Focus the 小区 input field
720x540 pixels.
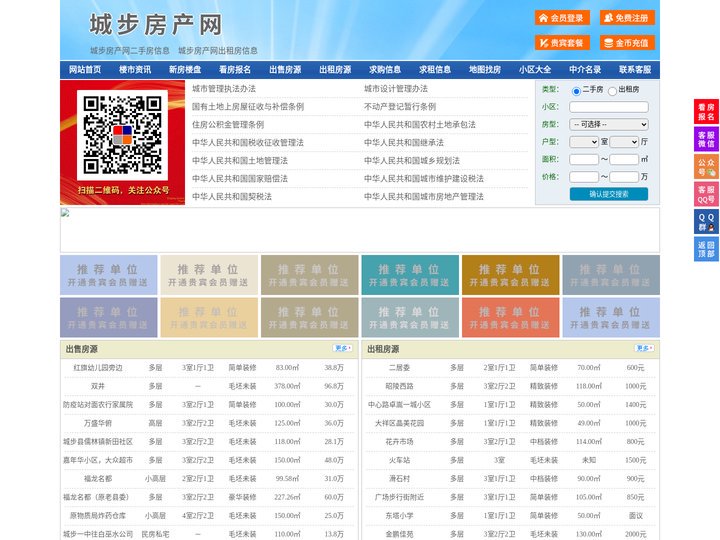point(609,107)
